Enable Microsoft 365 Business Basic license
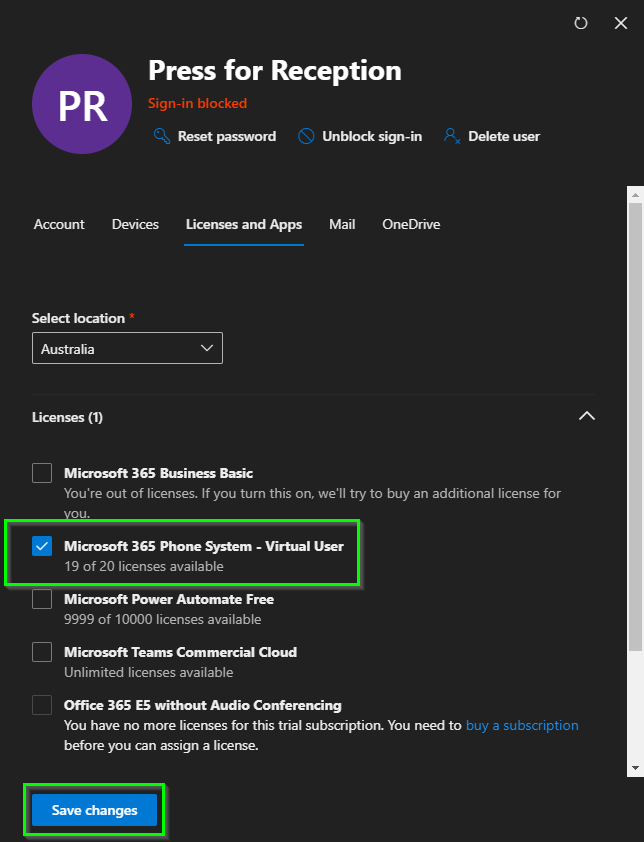 coord(42,473)
